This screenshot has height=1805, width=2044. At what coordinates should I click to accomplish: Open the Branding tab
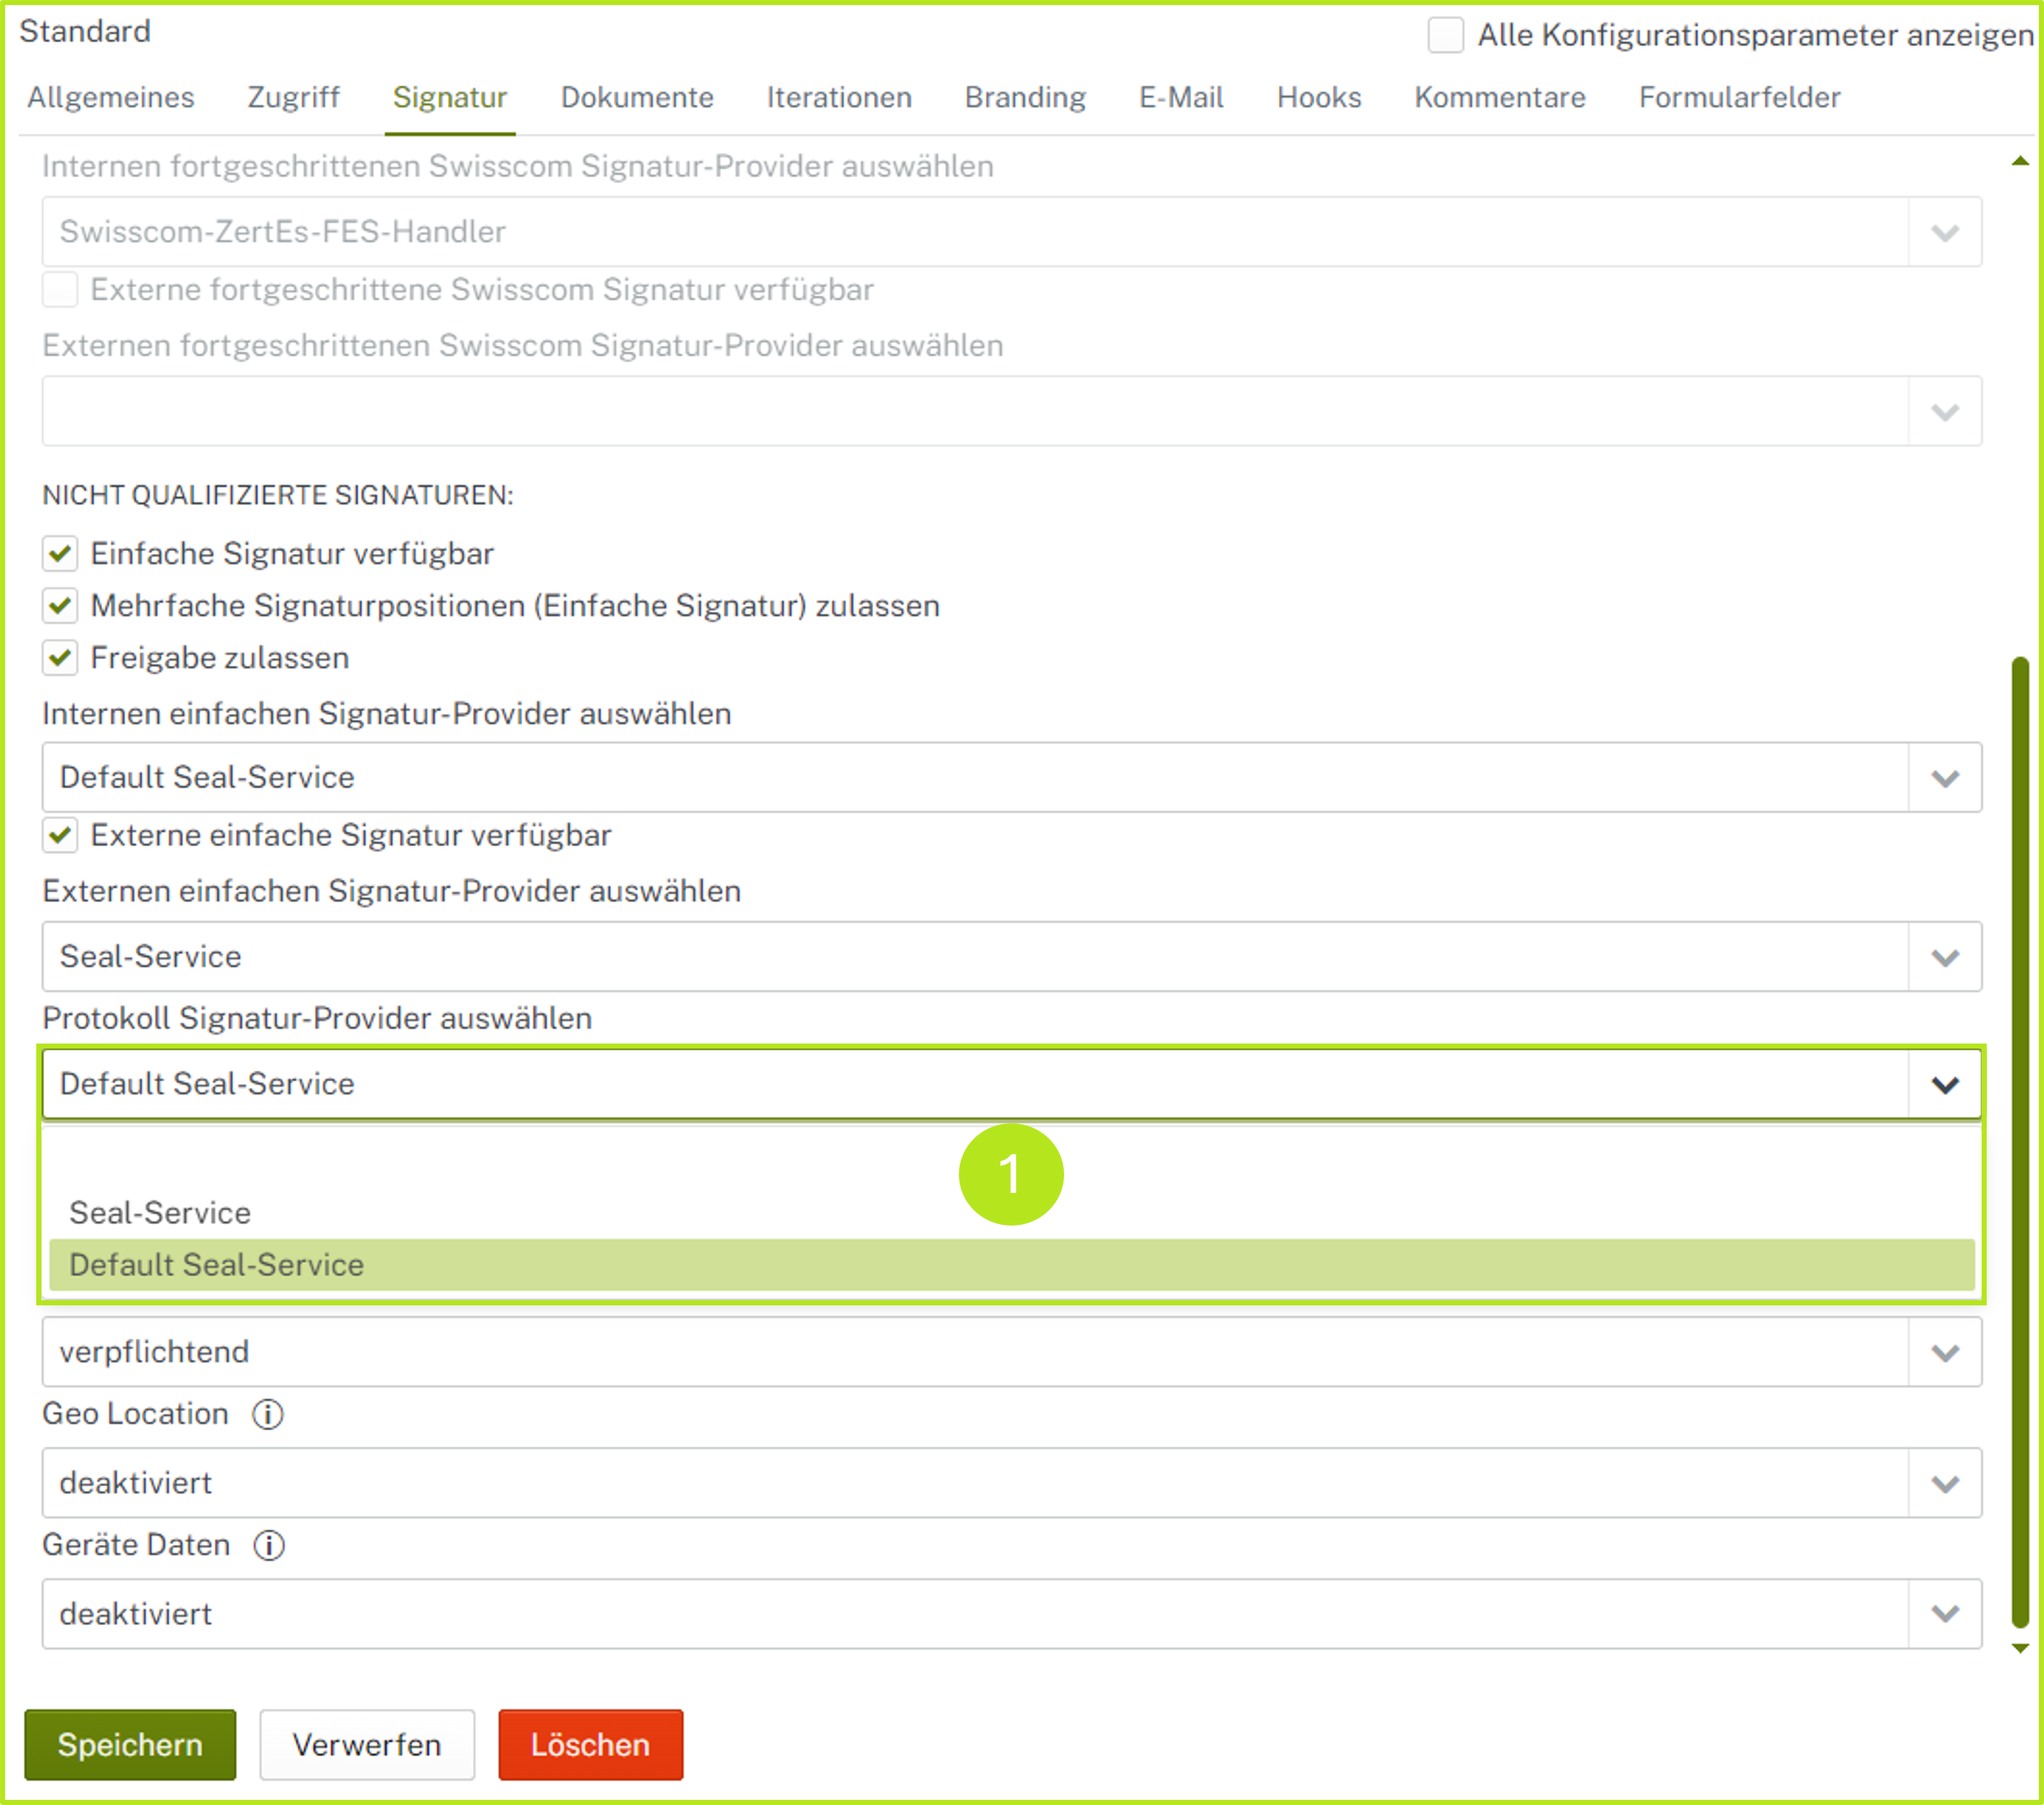[1025, 97]
